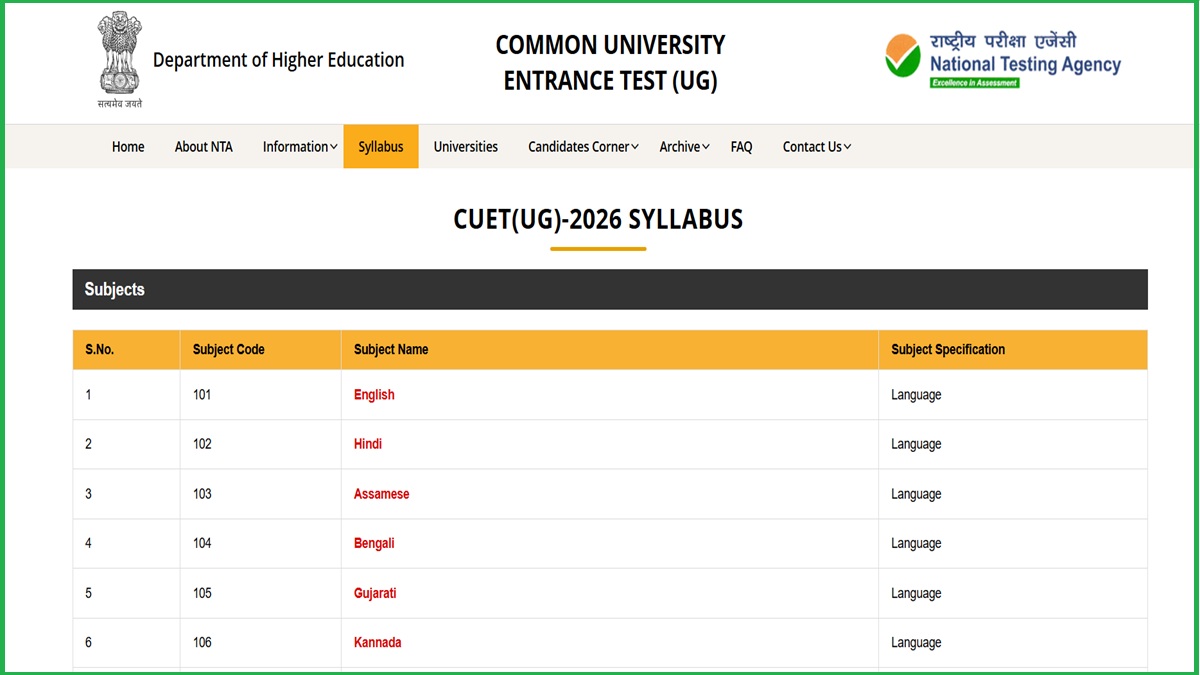1200x675 pixels.
Task: Click the National Testing Agency logo
Action: tap(1002, 60)
